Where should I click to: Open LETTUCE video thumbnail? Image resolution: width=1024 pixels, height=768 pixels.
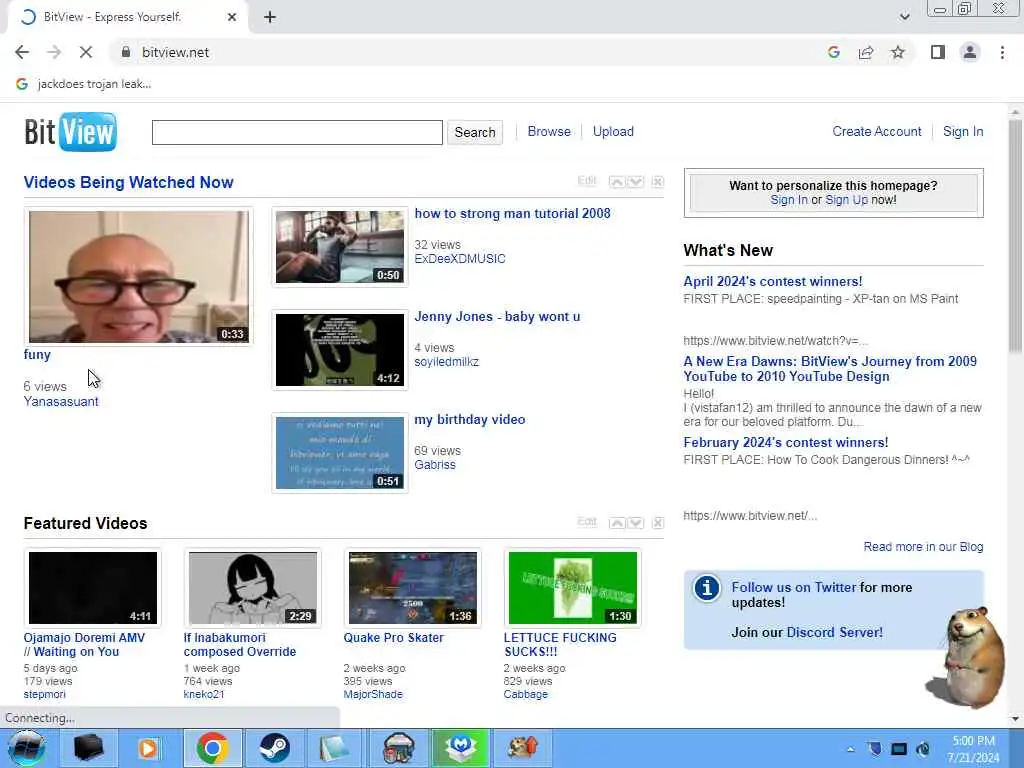[x=573, y=588]
